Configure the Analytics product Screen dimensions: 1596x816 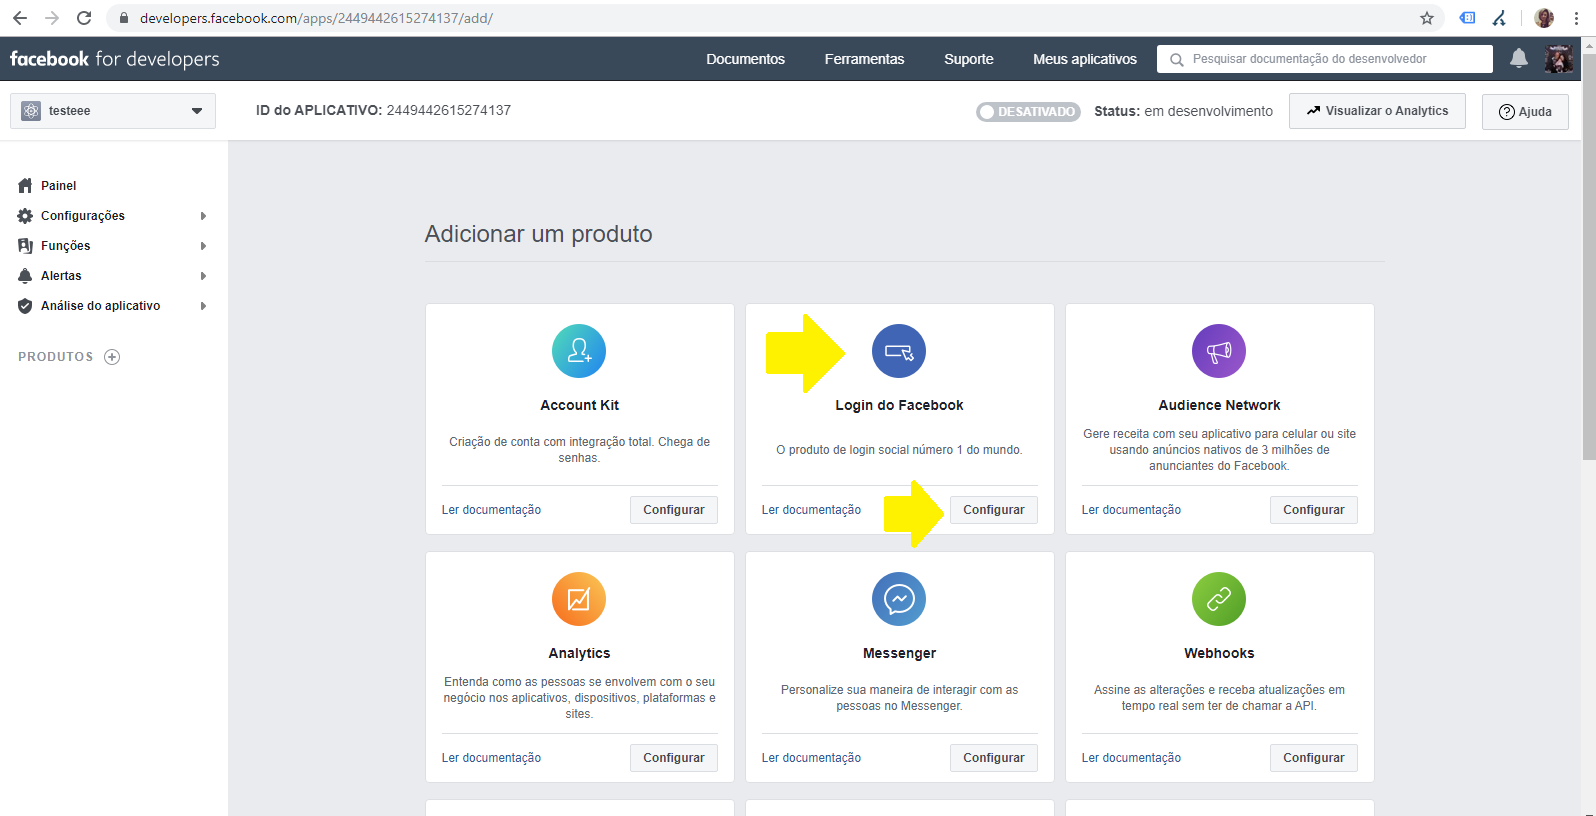[674, 758]
